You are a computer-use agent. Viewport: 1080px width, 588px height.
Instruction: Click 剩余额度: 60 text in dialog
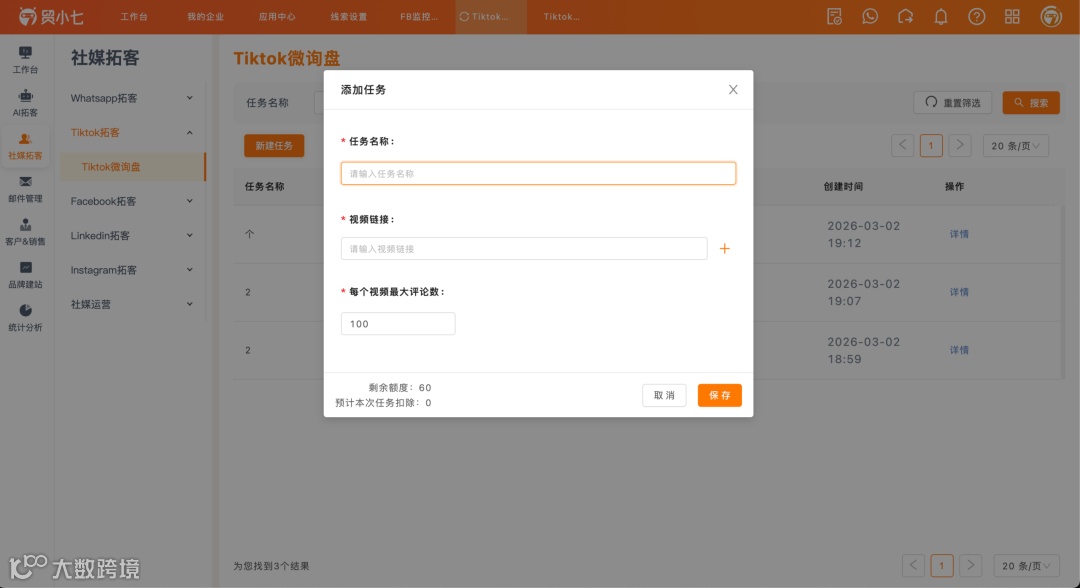(x=399, y=388)
